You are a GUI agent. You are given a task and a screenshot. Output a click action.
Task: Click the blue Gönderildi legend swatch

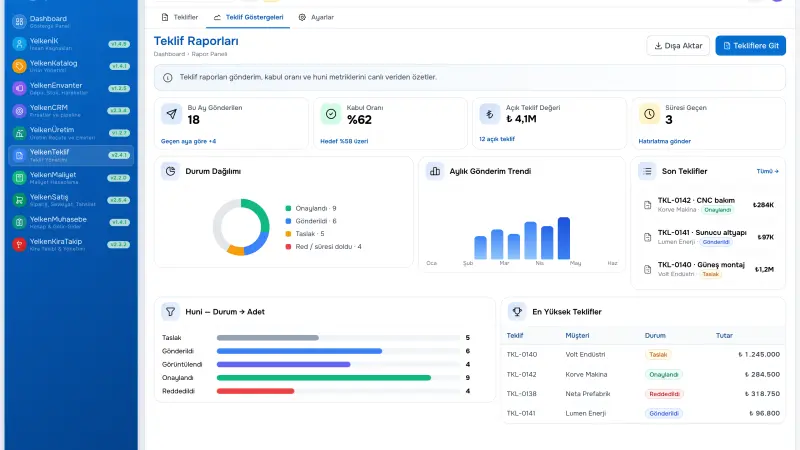click(x=288, y=221)
